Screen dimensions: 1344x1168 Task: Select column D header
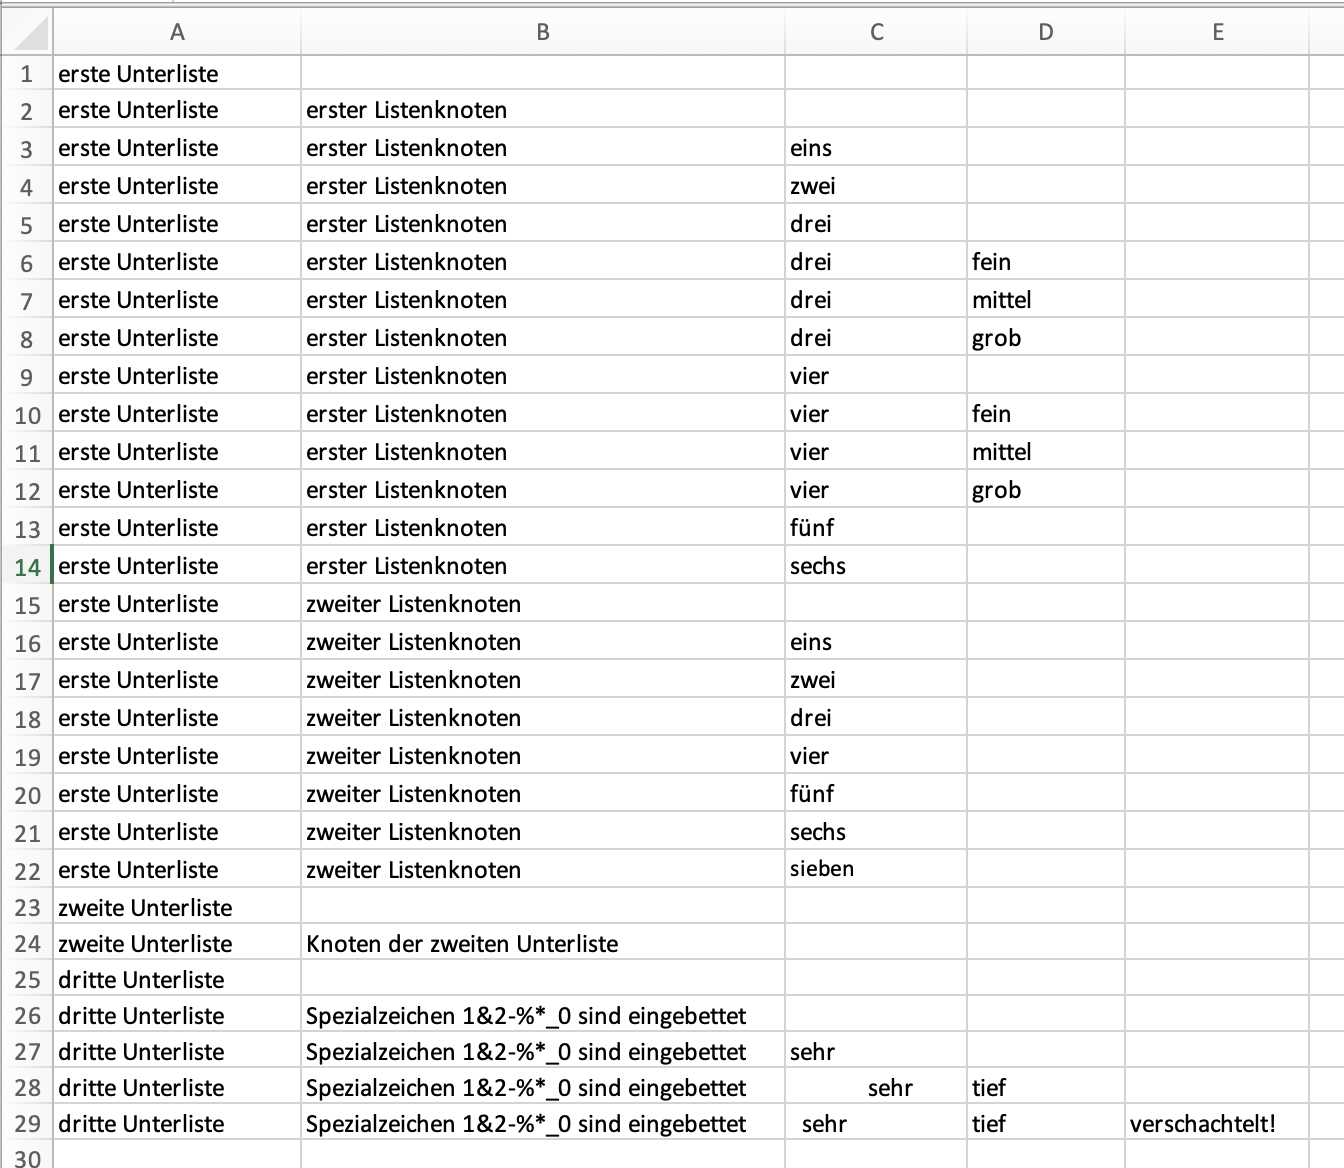click(1046, 32)
